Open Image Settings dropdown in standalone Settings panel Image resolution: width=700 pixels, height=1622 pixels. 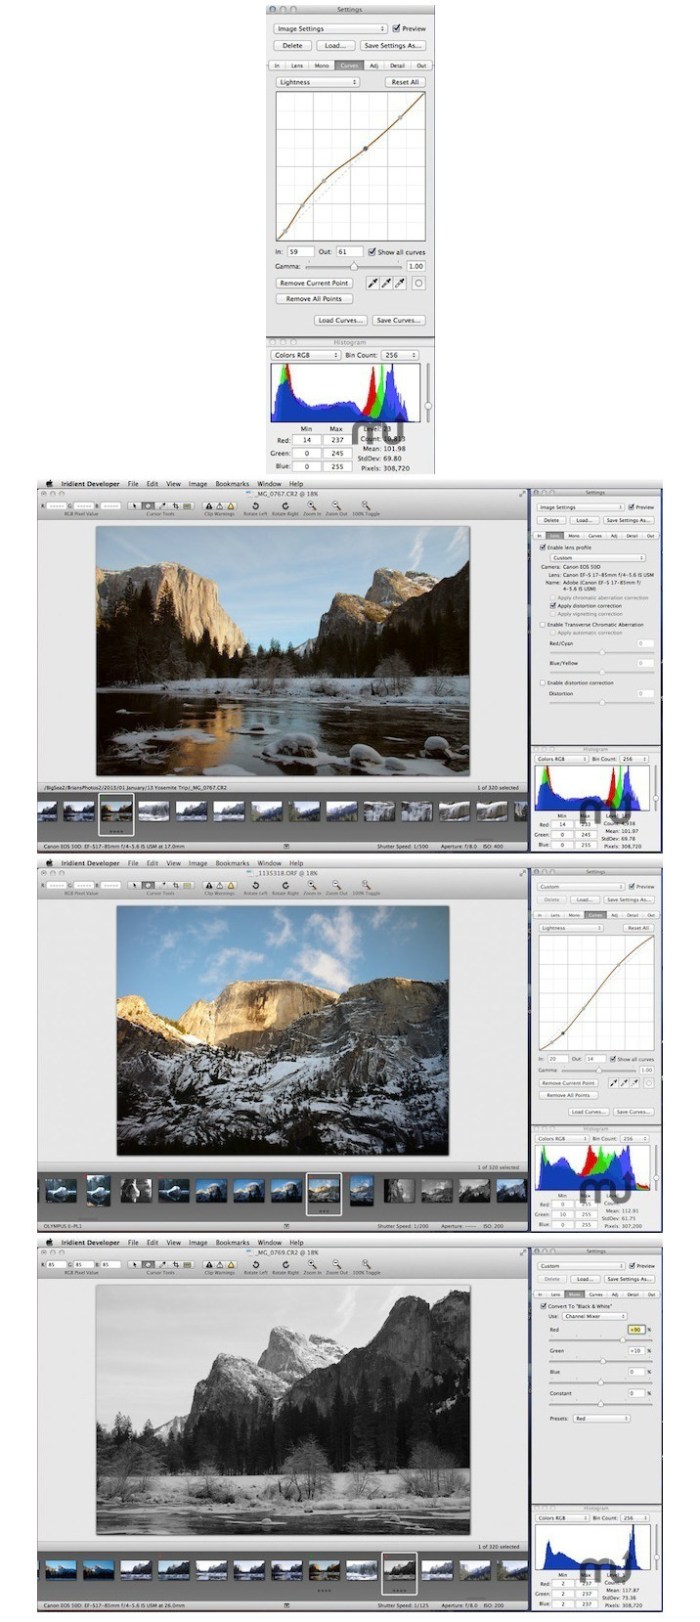click(x=330, y=29)
